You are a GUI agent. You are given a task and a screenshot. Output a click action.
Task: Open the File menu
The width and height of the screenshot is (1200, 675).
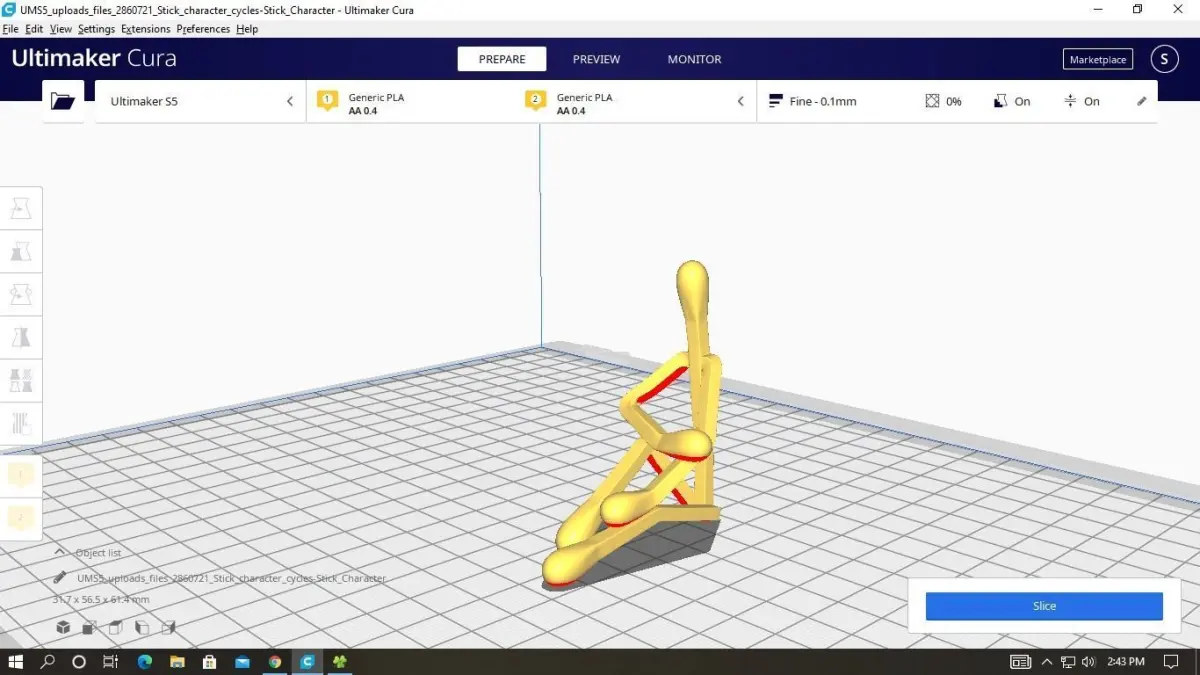click(x=11, y=29)
